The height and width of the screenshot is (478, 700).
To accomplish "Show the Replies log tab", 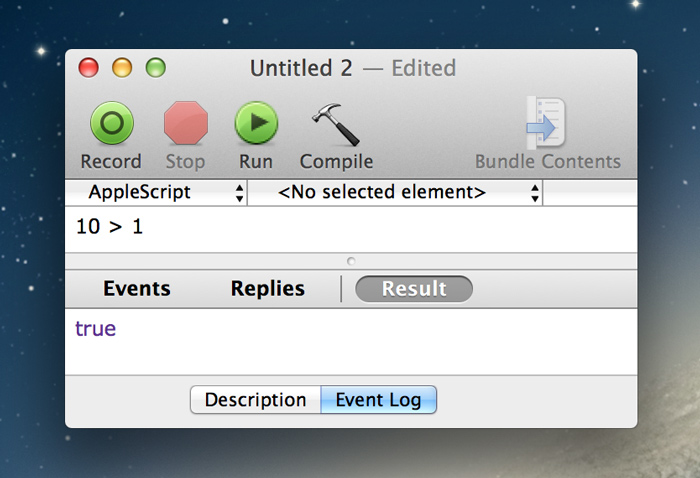I will pyautogui.click(x=267, y=289).
